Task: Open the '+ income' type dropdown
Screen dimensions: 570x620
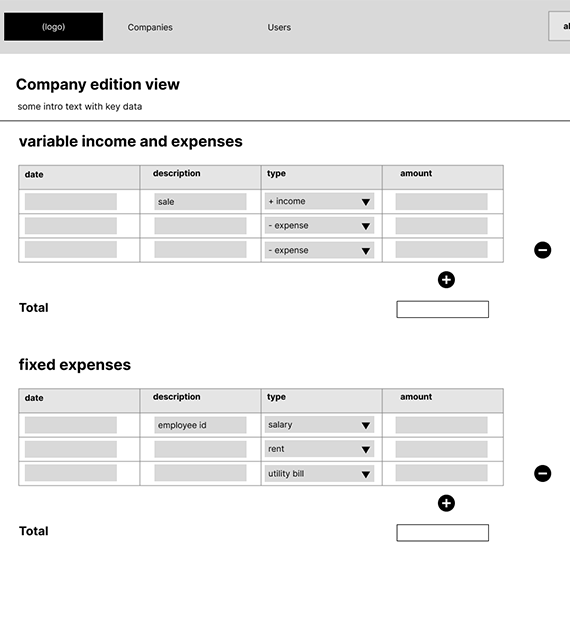Action: (319, 202)
